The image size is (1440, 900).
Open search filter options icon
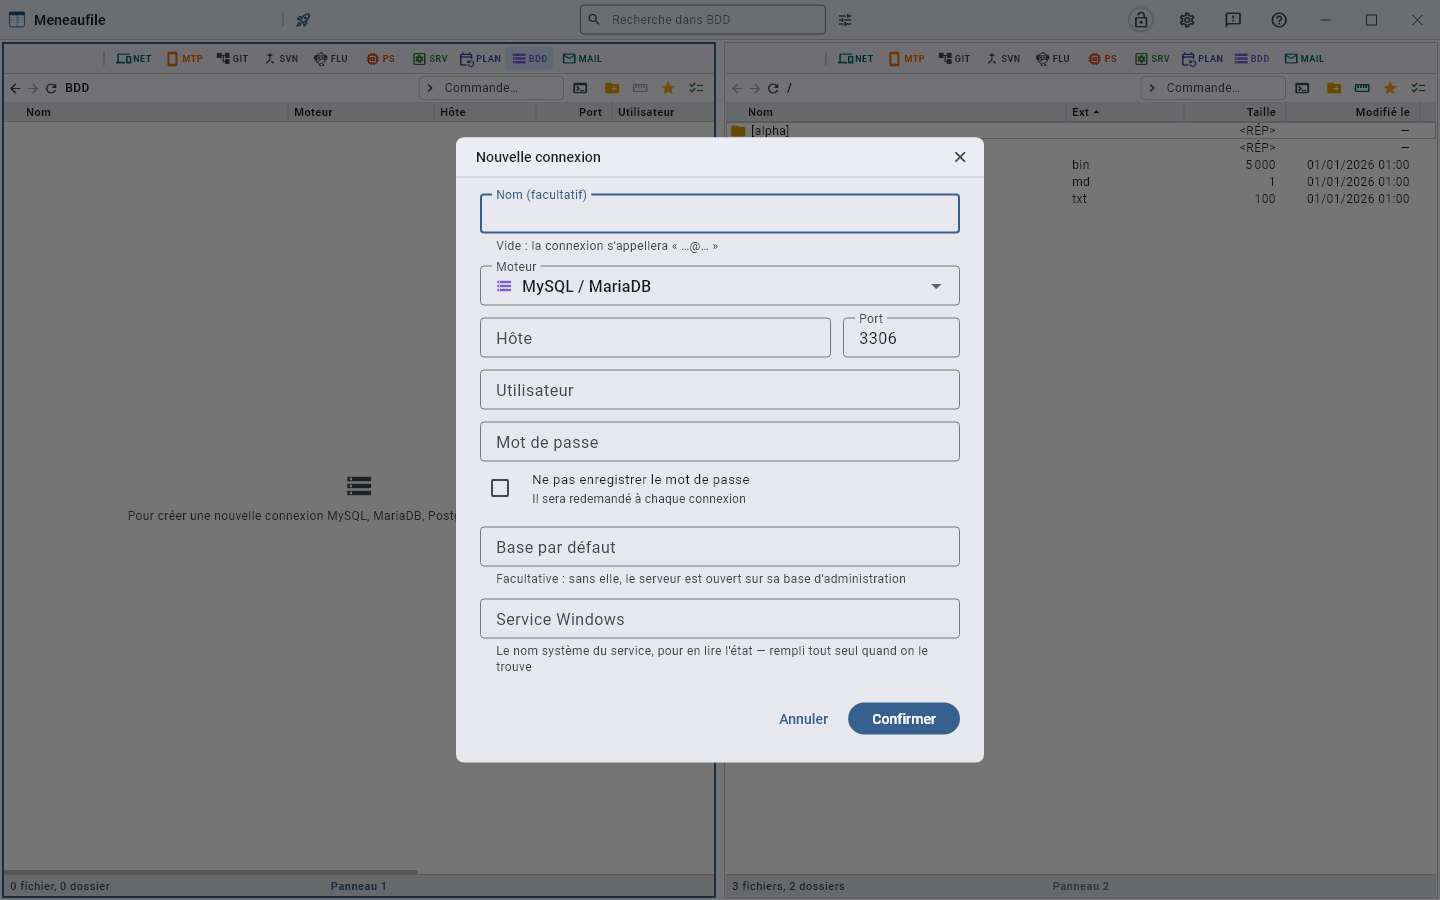(x=845, y=20)
